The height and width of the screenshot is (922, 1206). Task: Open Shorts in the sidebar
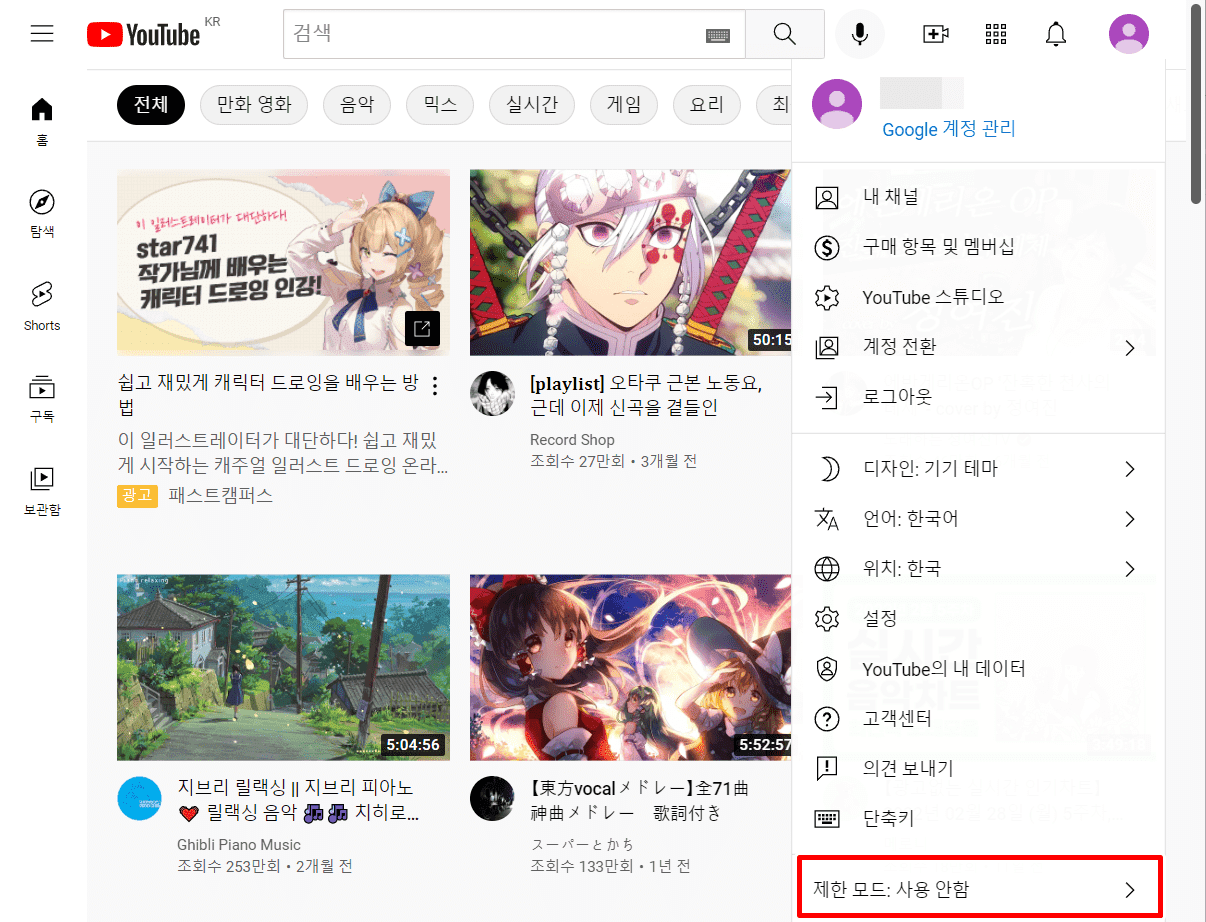point(42,306)
